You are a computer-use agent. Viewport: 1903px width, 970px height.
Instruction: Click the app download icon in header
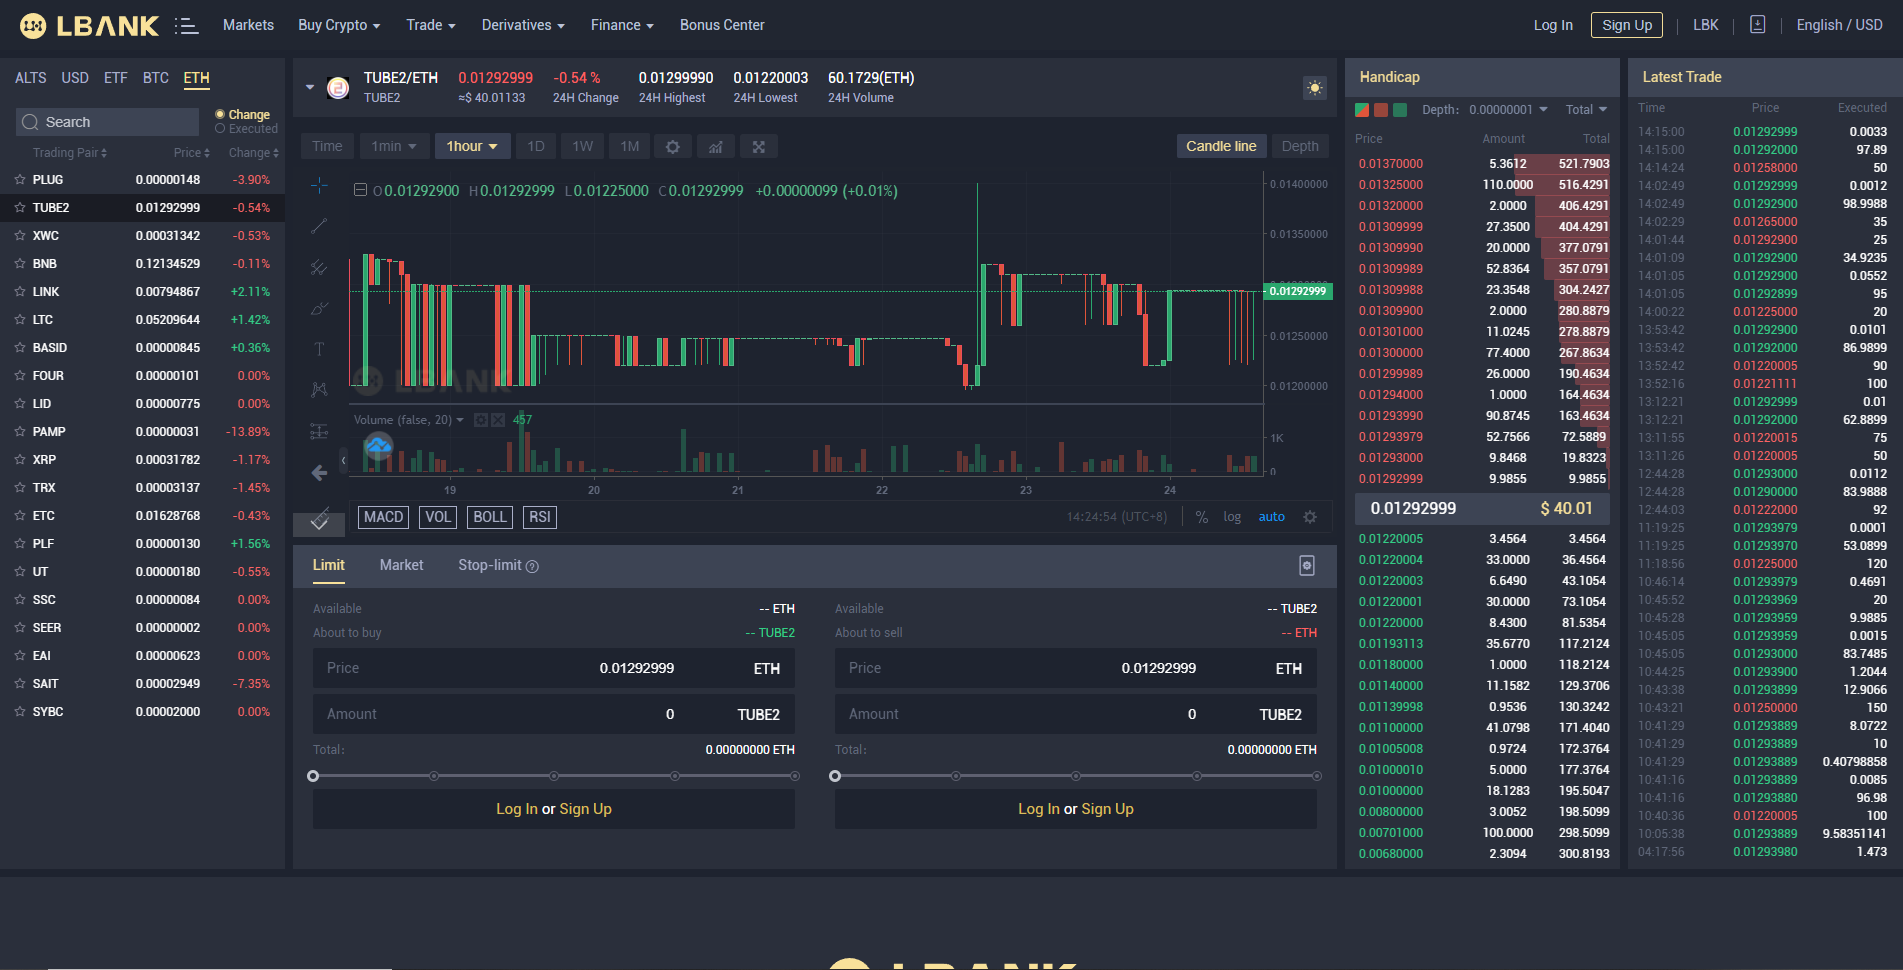coord(1757,25)
